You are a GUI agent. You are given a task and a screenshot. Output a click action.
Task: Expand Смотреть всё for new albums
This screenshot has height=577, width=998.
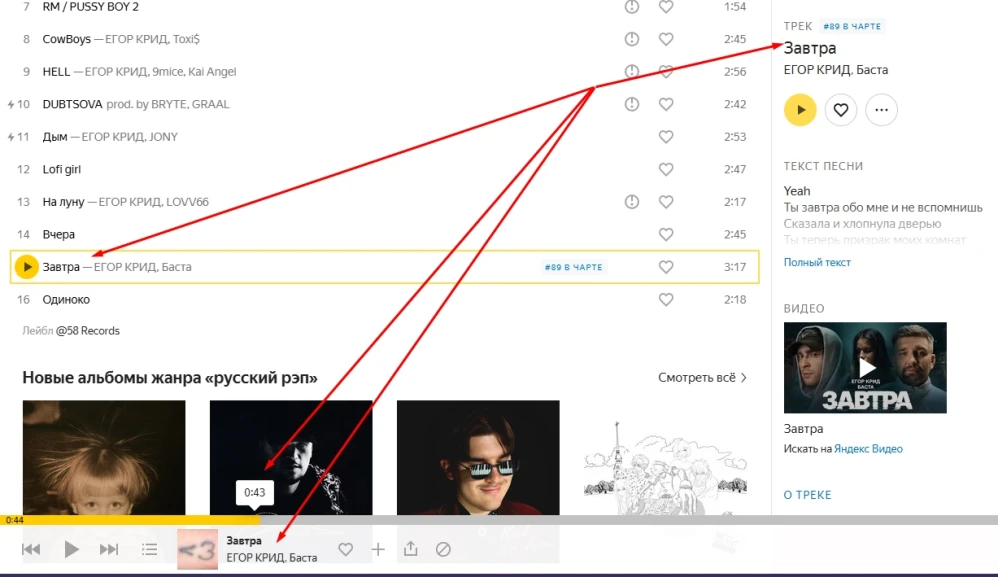pyautogui.click(x=702, y=377)
